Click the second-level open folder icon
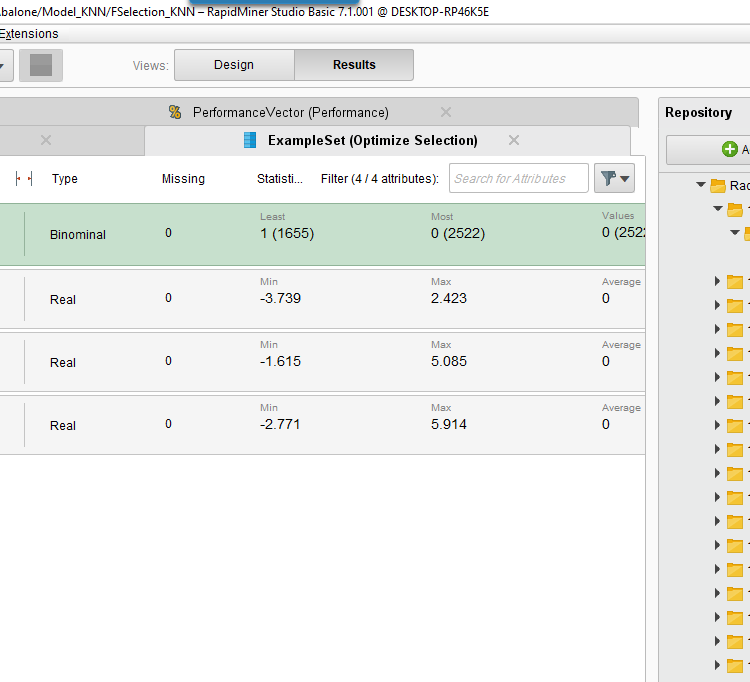 tap(735, 209)
